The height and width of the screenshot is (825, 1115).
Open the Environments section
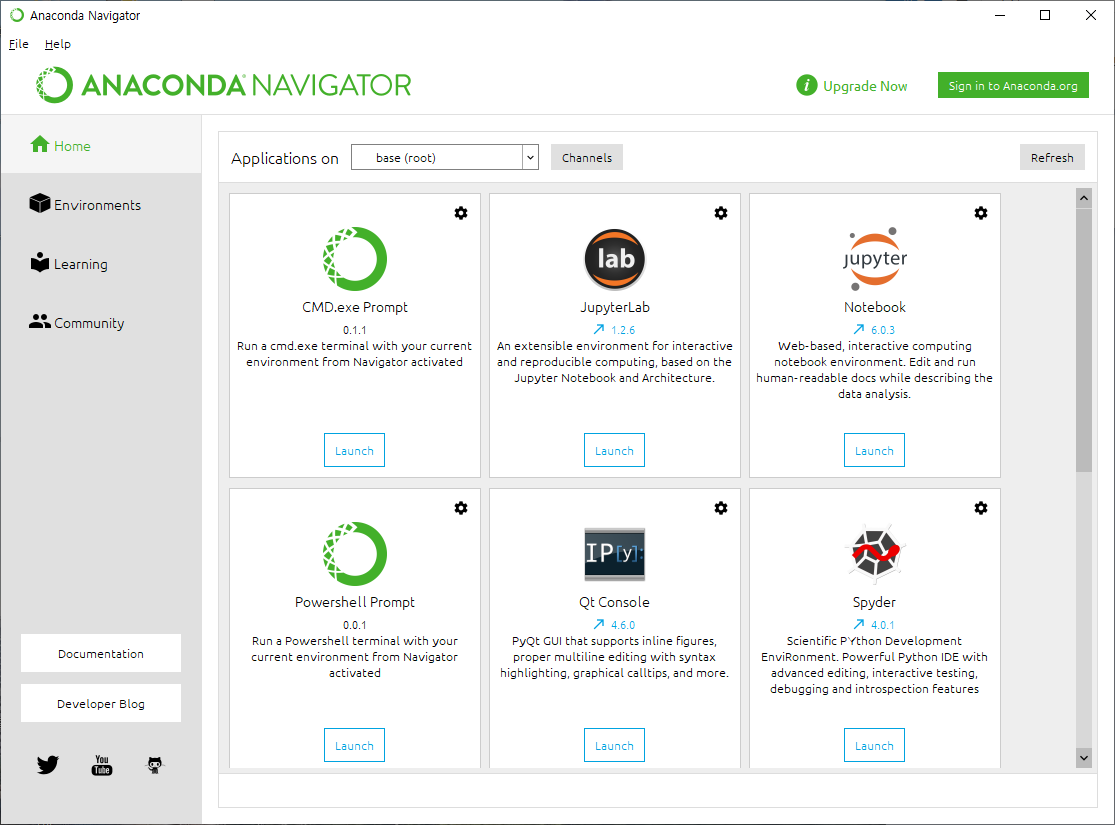pyautogui.click(x=101, y=205)
